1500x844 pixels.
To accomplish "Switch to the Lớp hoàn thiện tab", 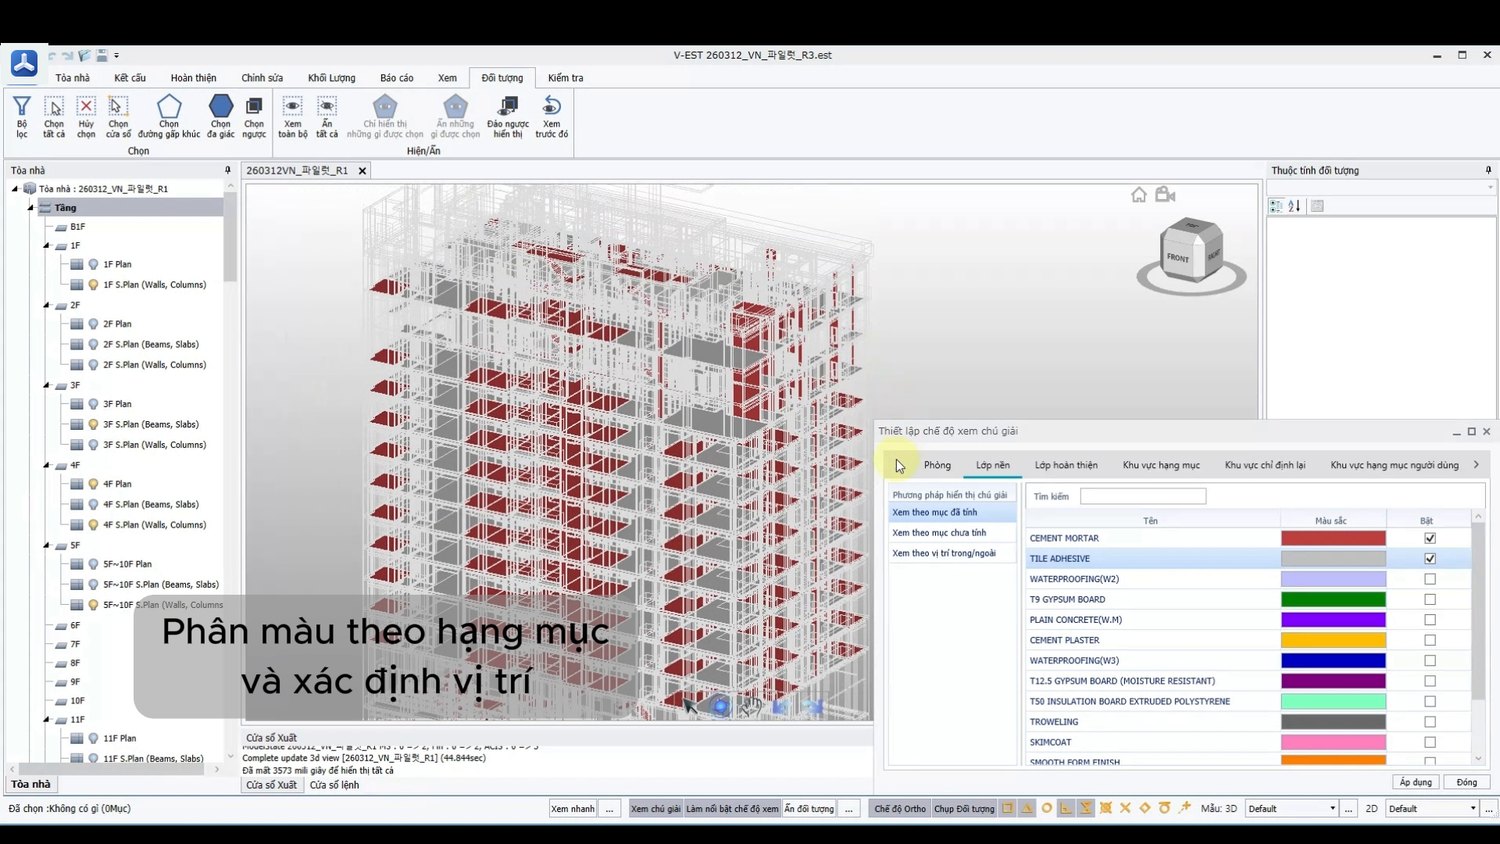I will pos(1066,465).
